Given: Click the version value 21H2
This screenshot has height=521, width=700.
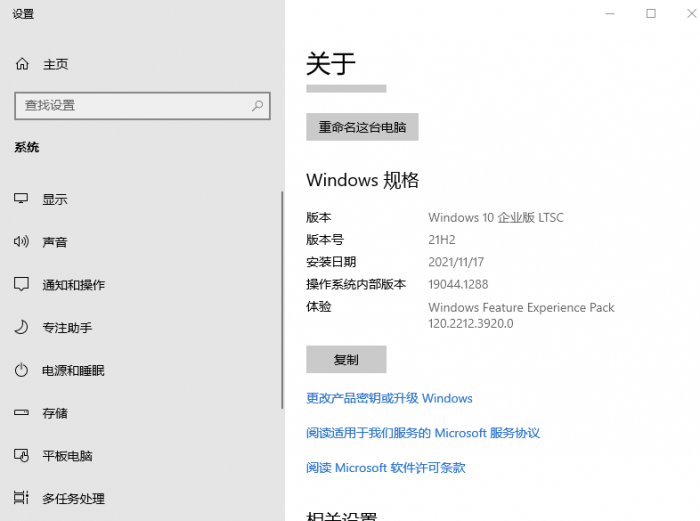Looking at the screenshot, I should [442, 240].
